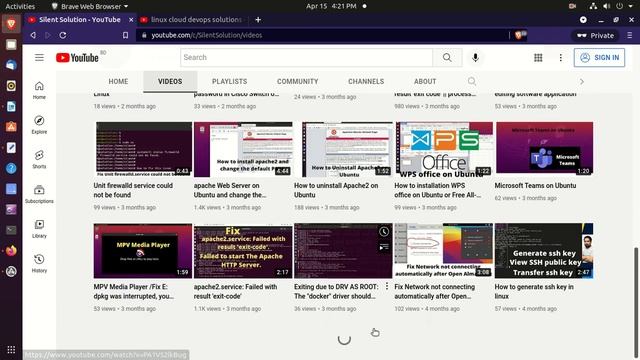640x360 pixels.
Task: Go forward with the browser forward arrow
Action: point(48,36)
